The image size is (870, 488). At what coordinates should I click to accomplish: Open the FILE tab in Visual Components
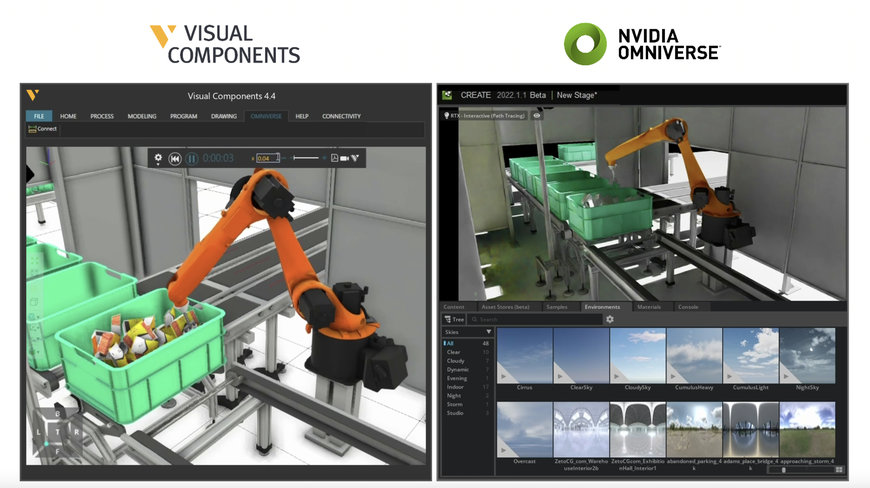click(x=39, y=116)
